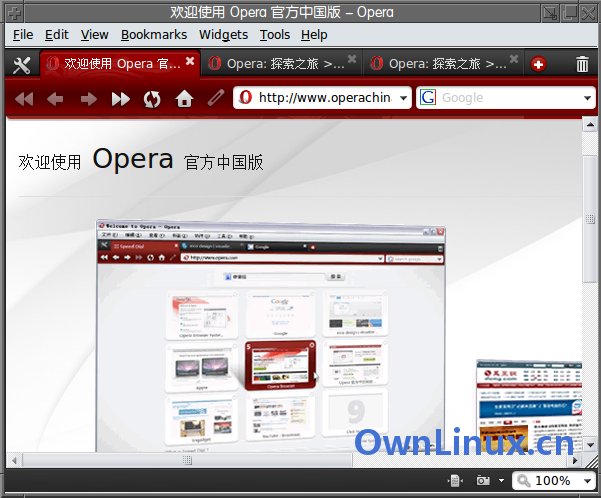This screenshot has height=498, width=601.
Task: Open the Help menu
Action: 314,35
